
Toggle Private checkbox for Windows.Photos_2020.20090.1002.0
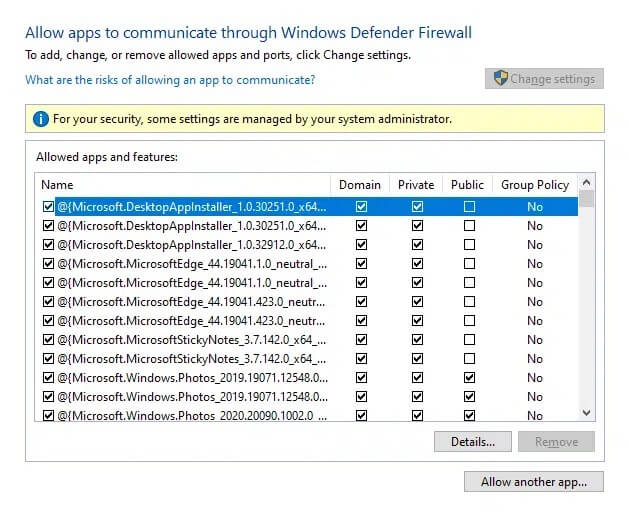(417, 415)
